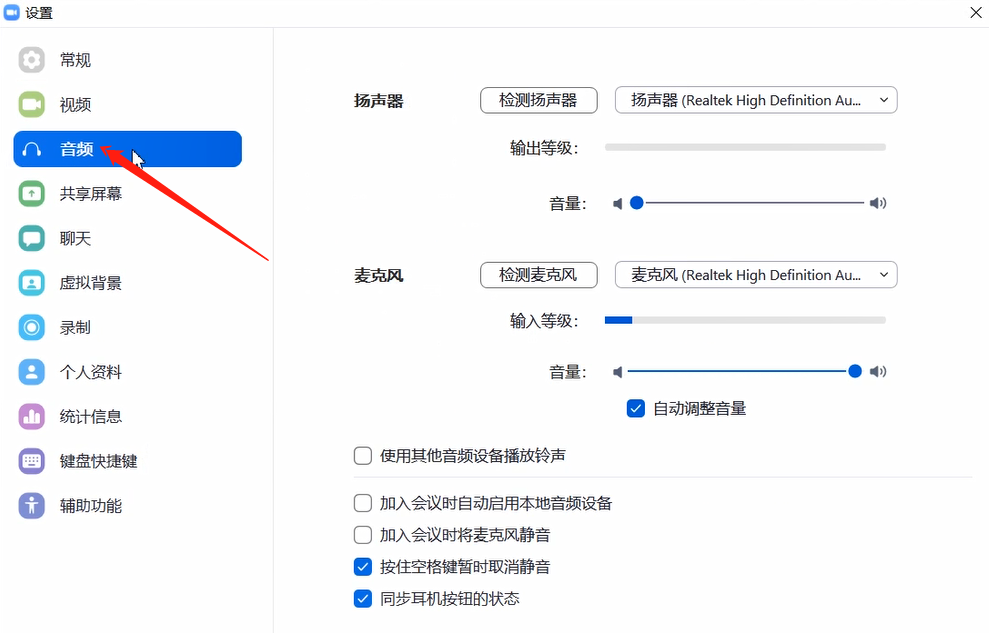The image size is (989, 633).
Task: Expand the speaker (扬声器) device dropdown
Action: 756,100
